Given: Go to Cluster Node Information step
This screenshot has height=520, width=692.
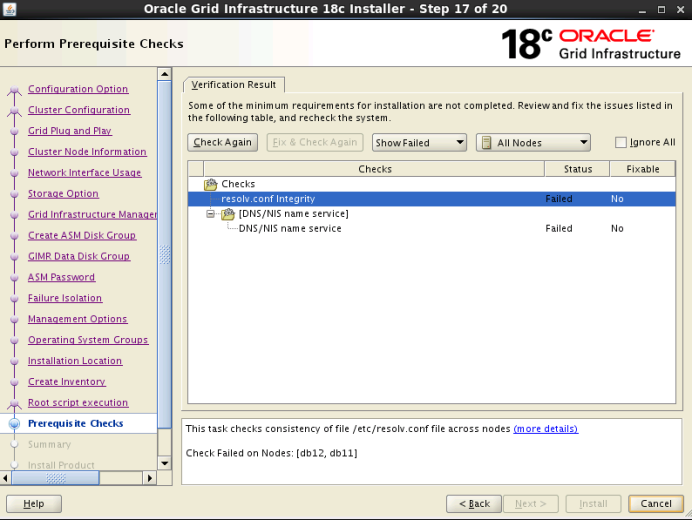Looking at the screenshot, I should tap(87, 152).
